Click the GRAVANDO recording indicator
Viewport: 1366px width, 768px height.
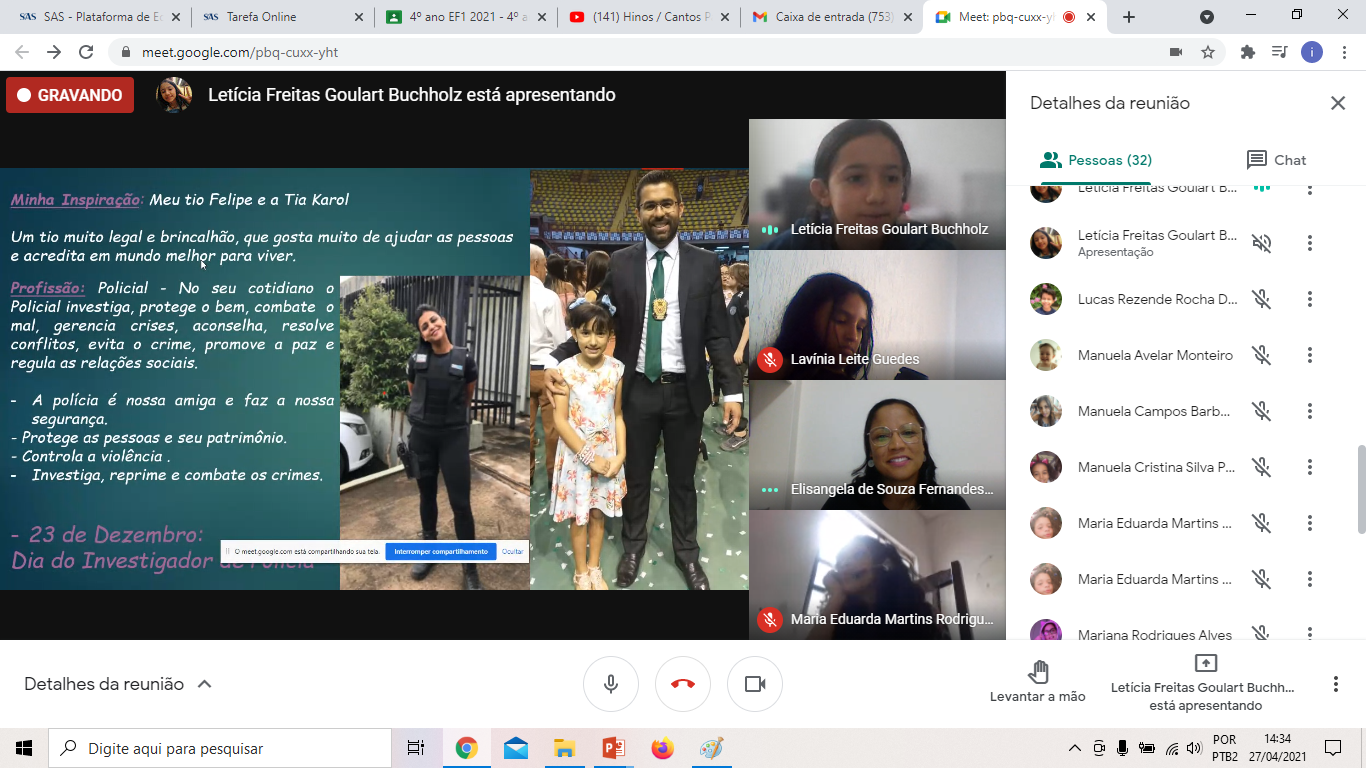(x=70, y=96)
